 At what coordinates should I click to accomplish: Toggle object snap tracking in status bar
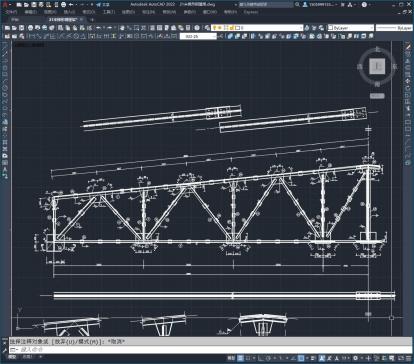click(293, 358)
